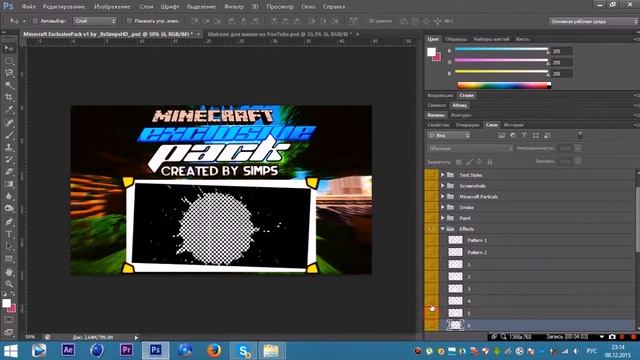
Task: Open the Файл menu
Action: tap(29, 7)
